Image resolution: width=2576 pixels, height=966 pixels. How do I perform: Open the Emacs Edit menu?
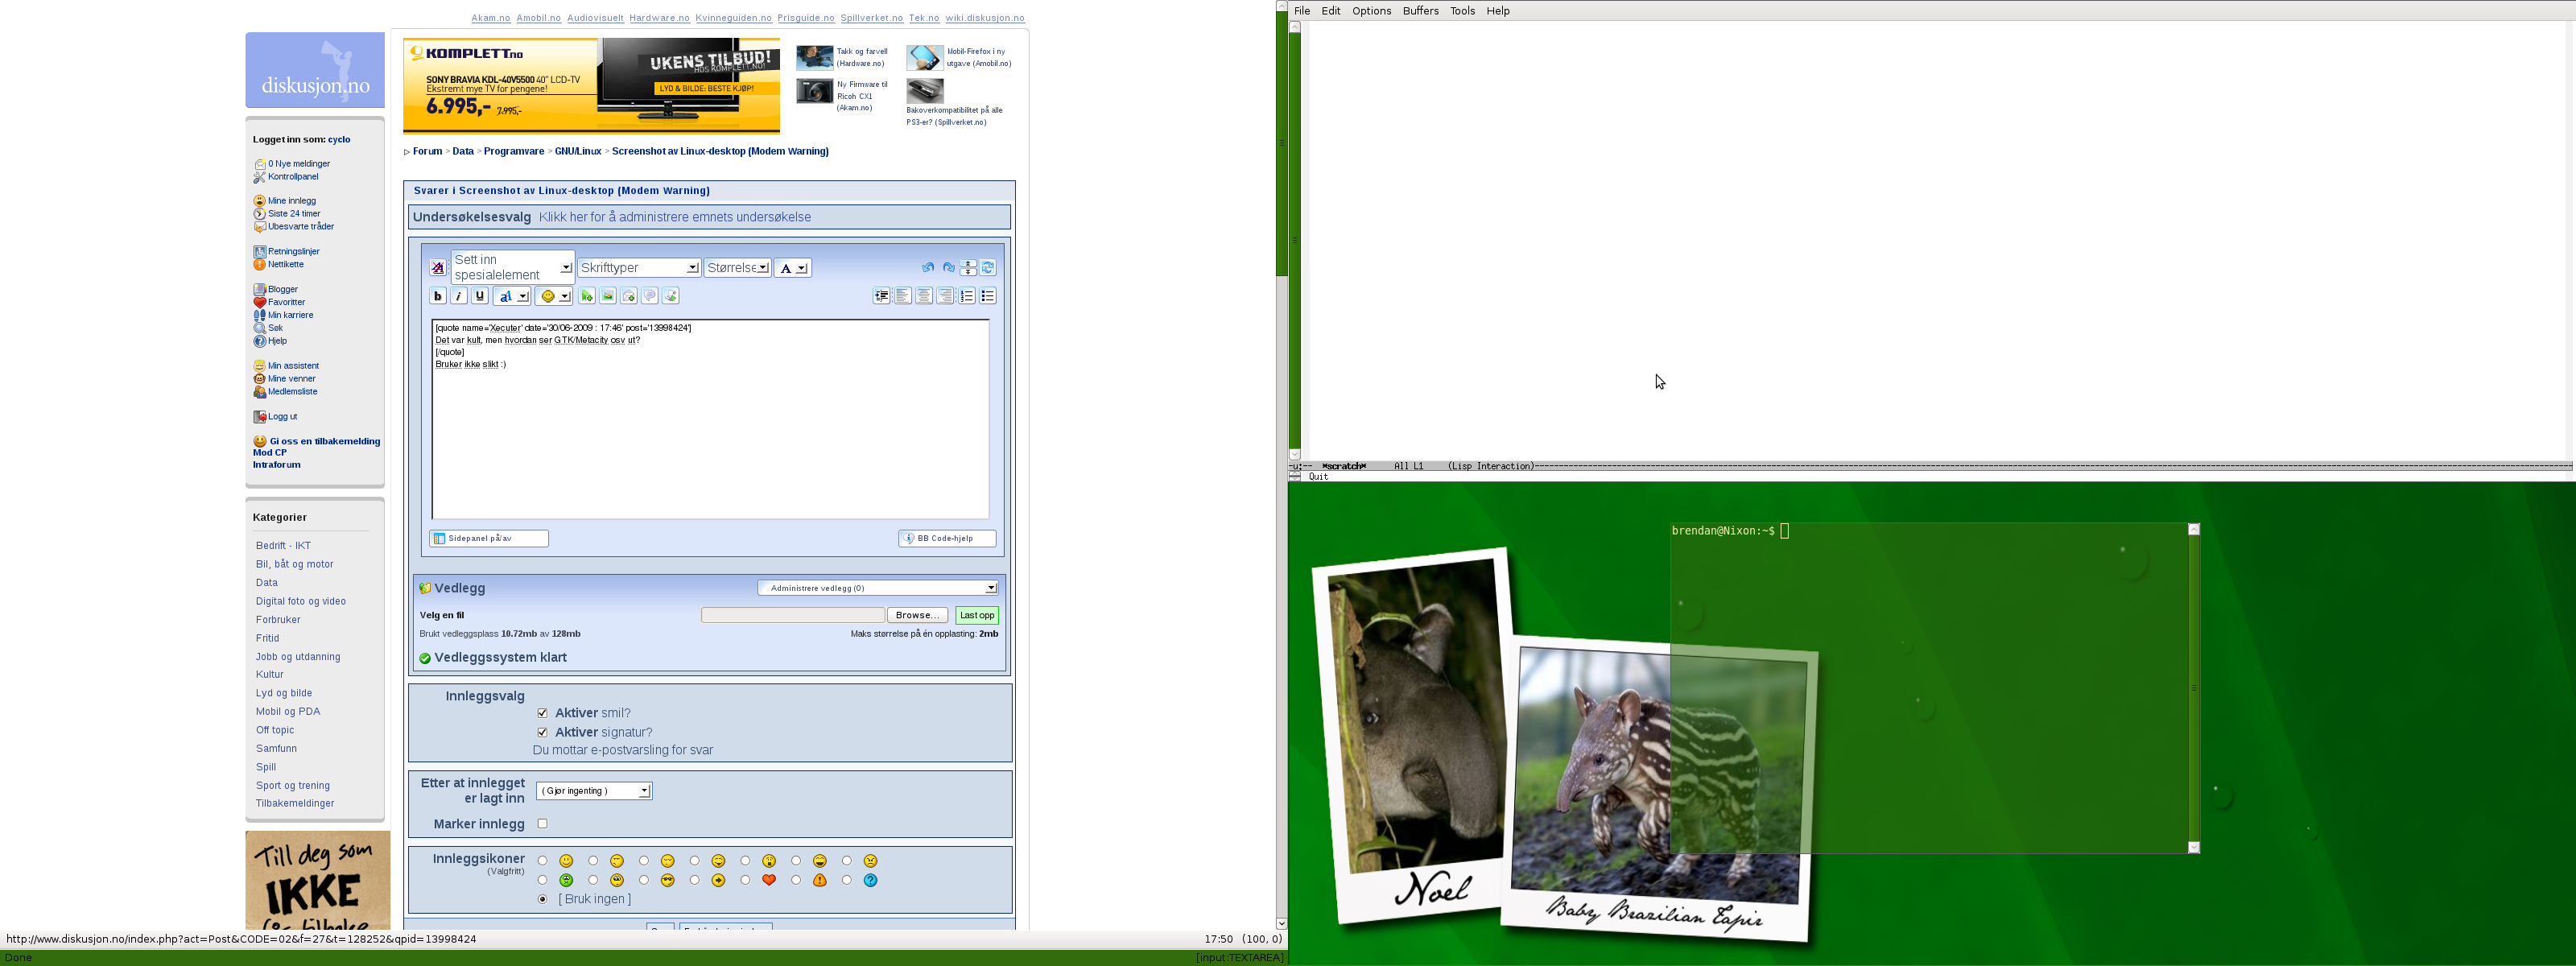click(1331, 11)
